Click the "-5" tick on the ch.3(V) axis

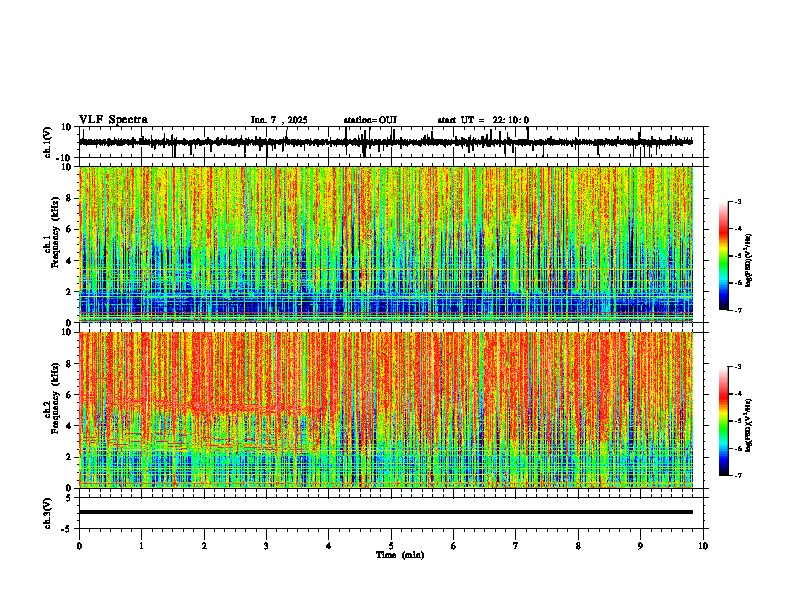tap(67, 529)
